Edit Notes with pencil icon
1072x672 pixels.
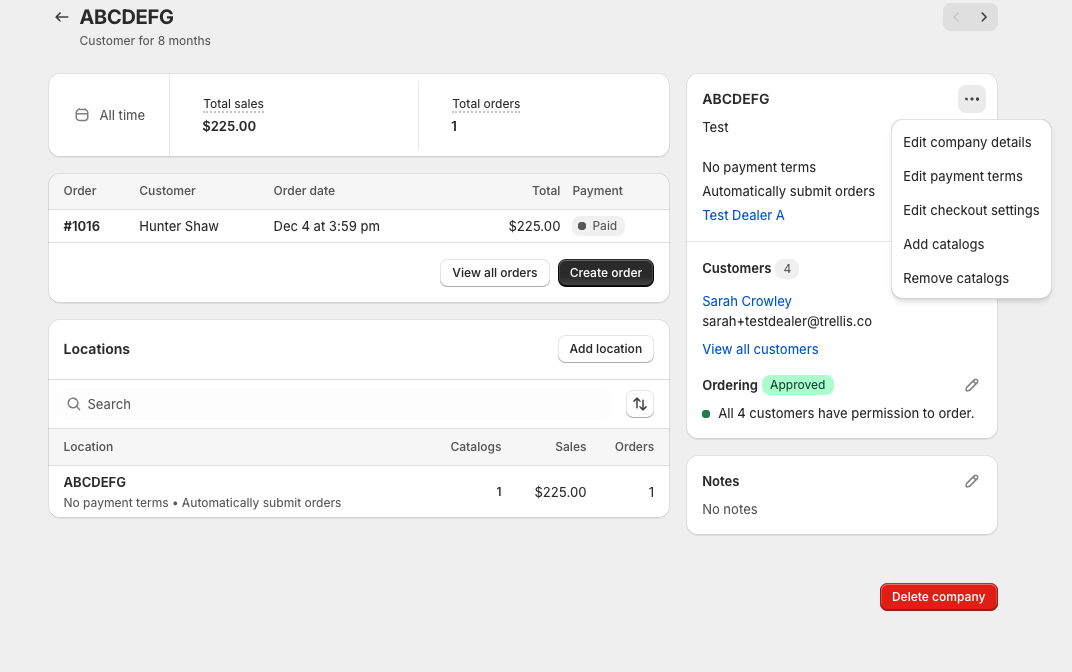(972, 481)
